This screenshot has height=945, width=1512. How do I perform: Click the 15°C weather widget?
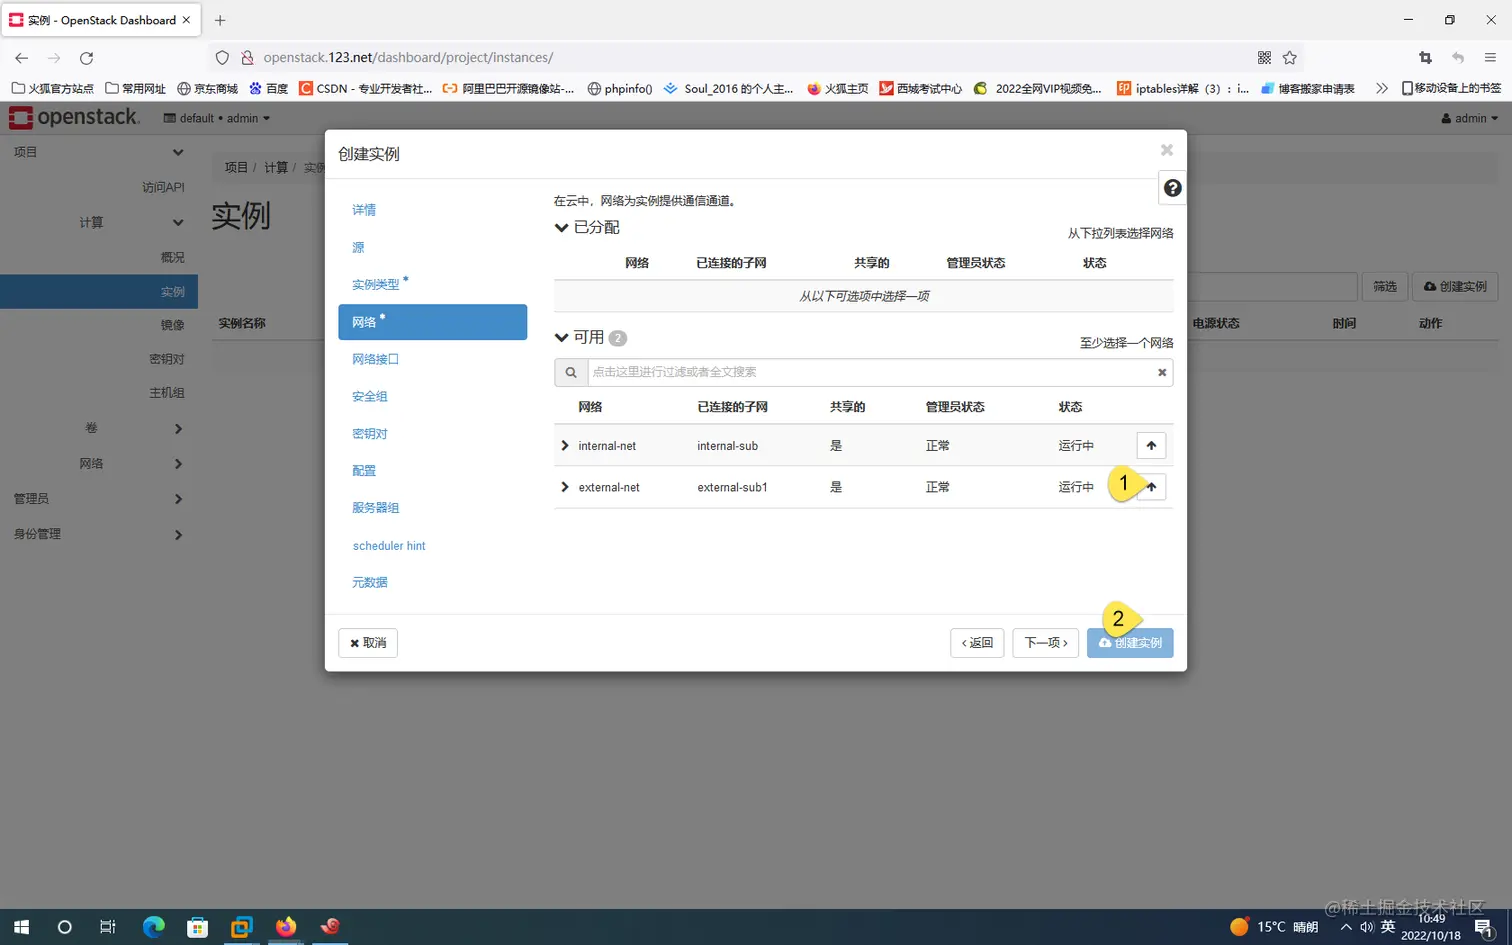1274,927
